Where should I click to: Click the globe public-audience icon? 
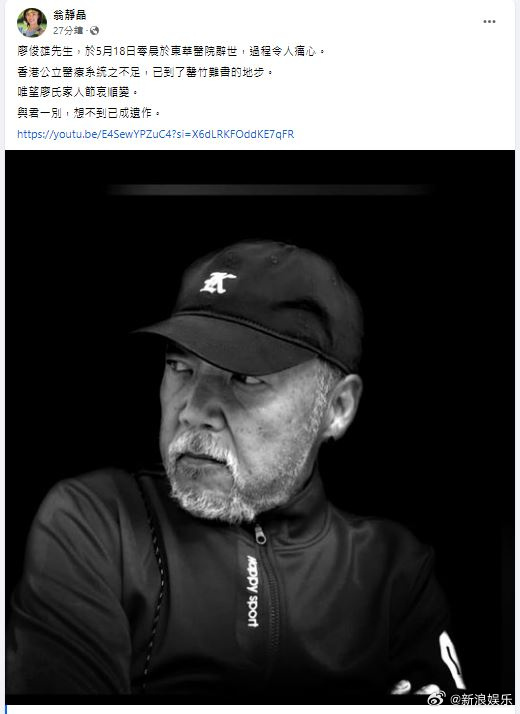94,31
